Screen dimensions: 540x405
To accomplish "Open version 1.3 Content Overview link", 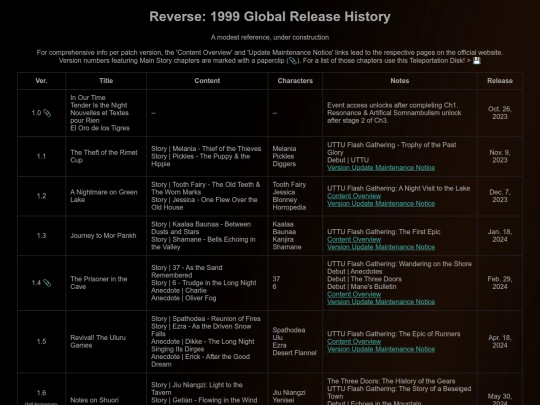I will (x=354, y=239).
